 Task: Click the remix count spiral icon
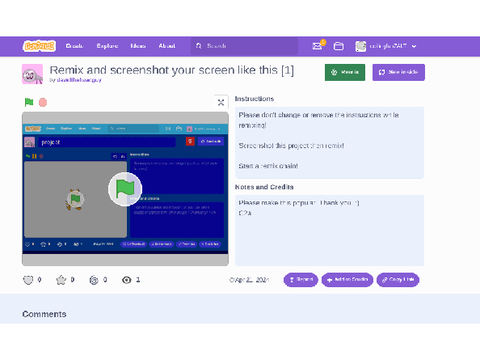(x=94, y=280)
